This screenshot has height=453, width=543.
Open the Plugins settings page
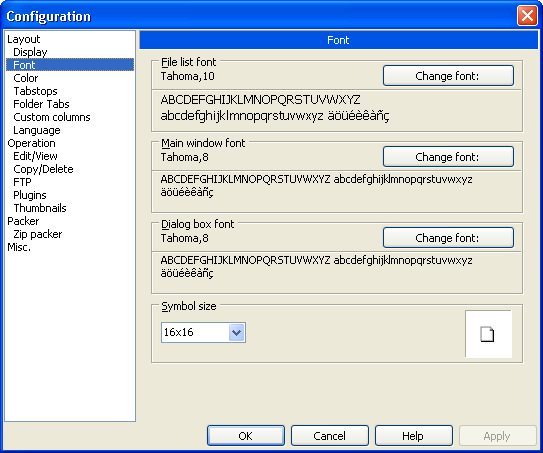pyautogui.click(x=30, y=195)
